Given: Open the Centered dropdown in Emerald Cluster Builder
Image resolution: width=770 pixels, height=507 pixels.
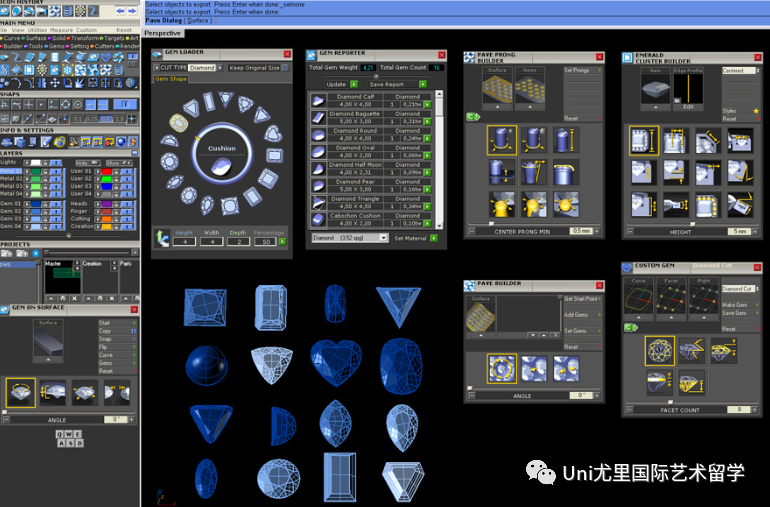Looking at the screenshot, I should click(741, 71).
